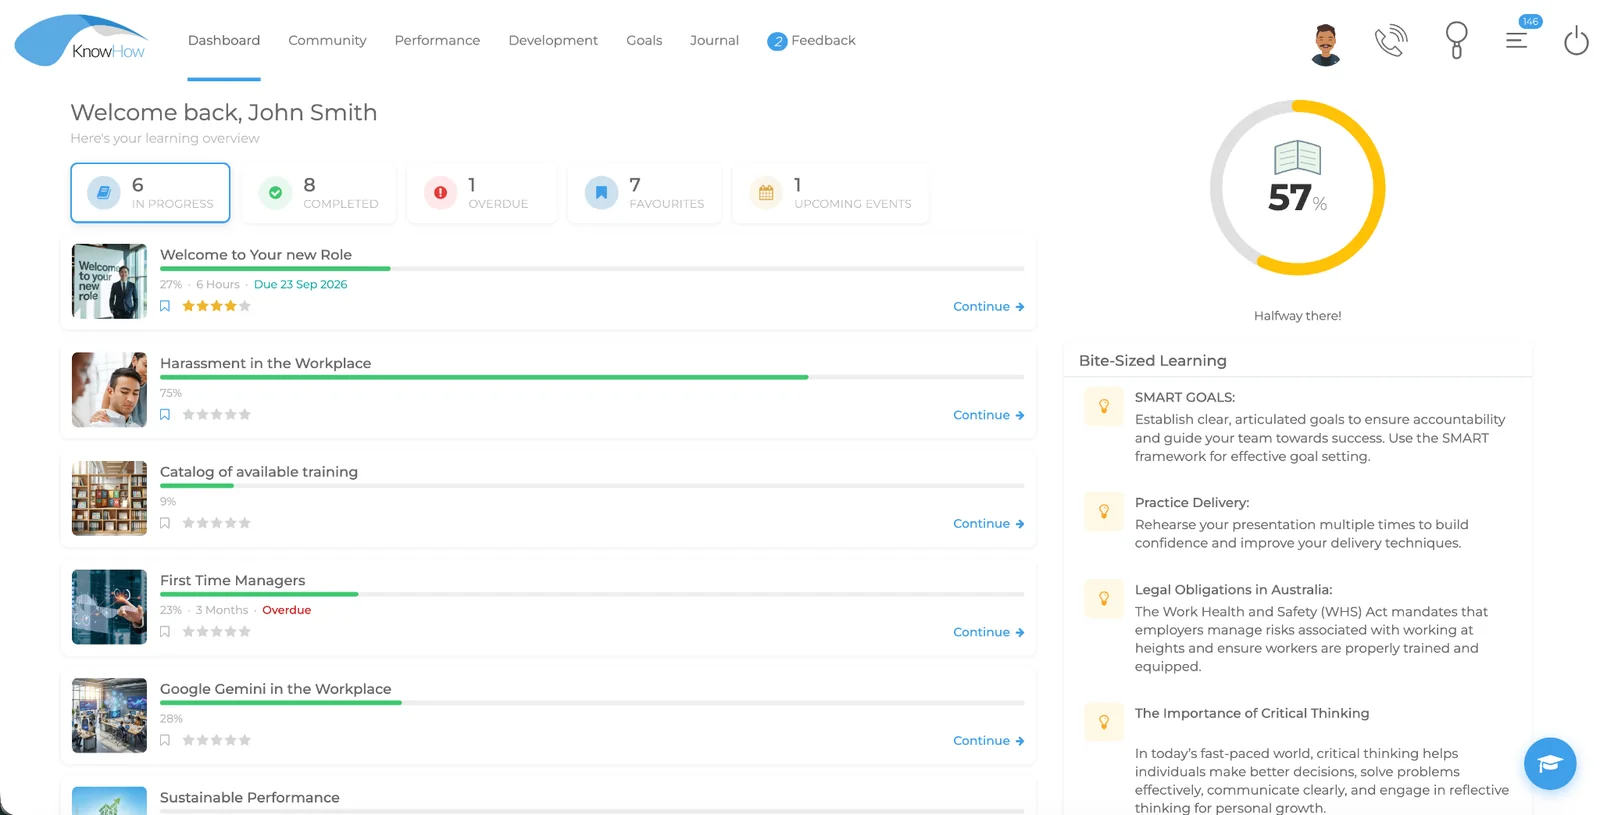Click the 'Due 23 Sep 2026' text
Screen dimensions: 1600x815
(300, 284)
